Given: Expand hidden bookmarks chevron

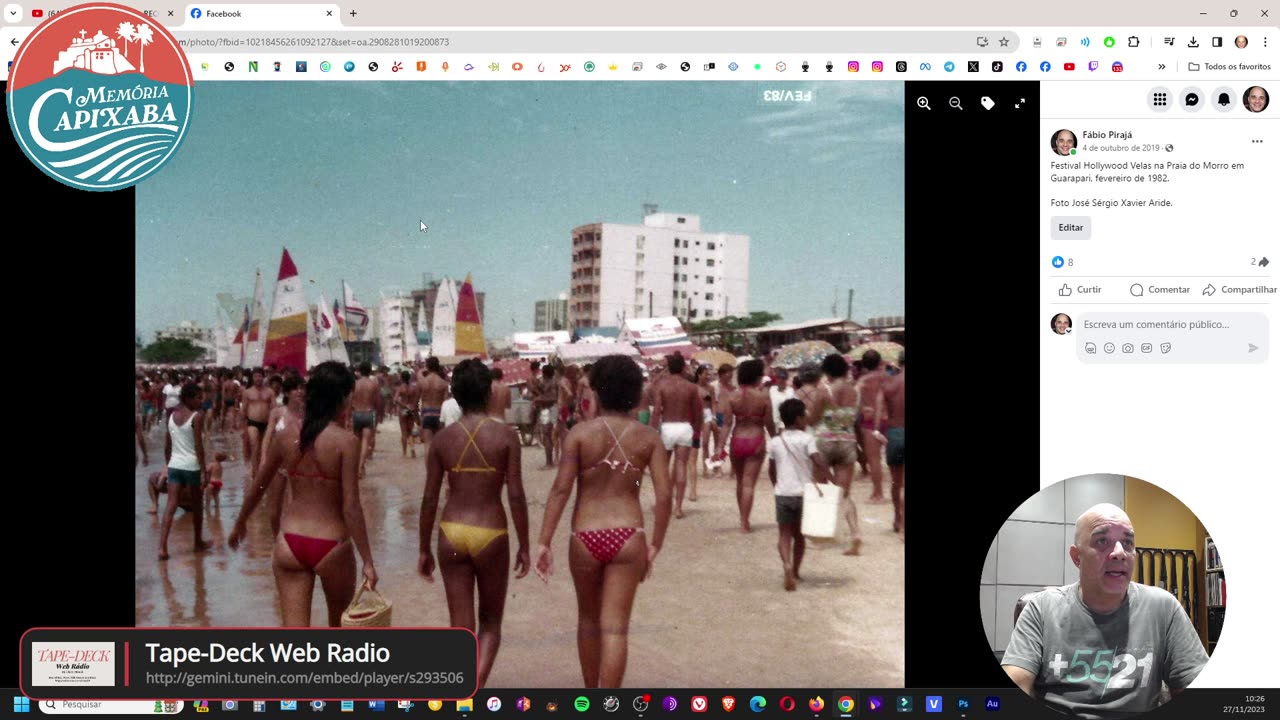Looking at the screenshot, I should (1161, 67).
